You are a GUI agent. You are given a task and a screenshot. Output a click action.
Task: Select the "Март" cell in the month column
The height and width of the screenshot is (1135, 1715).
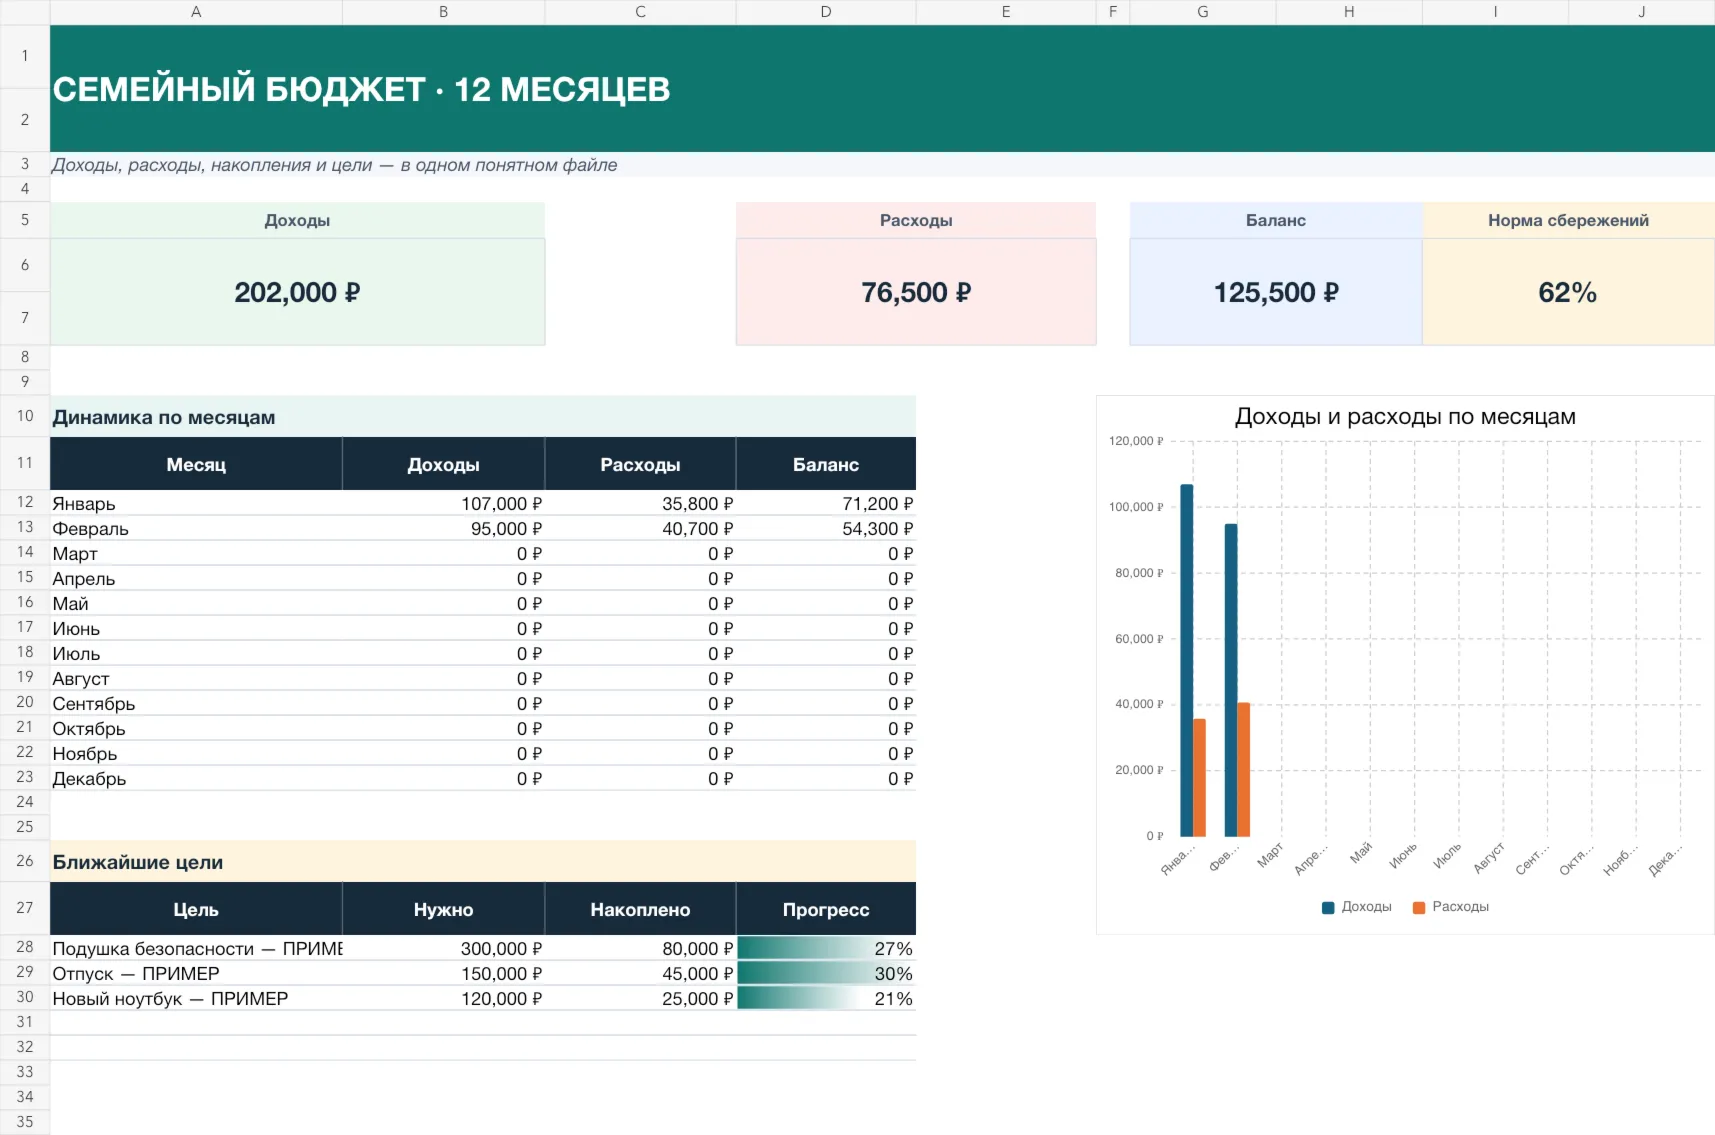(x=196, y=553)
